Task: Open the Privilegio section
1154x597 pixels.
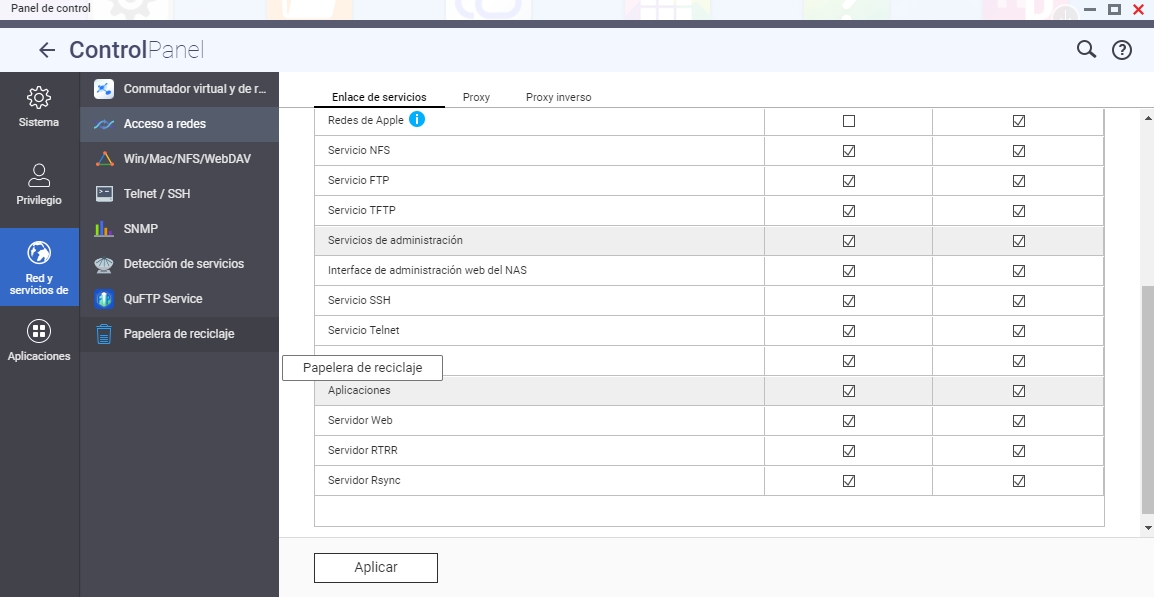Action: (x=39, y=184)
